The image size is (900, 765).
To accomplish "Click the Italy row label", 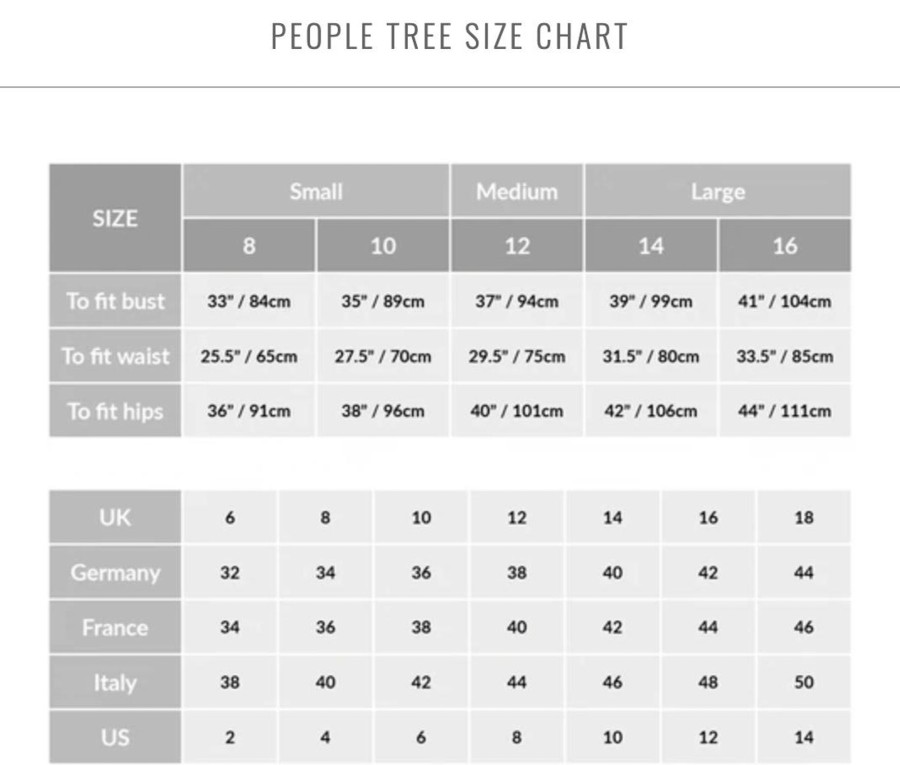I will [x=115, y=682].
